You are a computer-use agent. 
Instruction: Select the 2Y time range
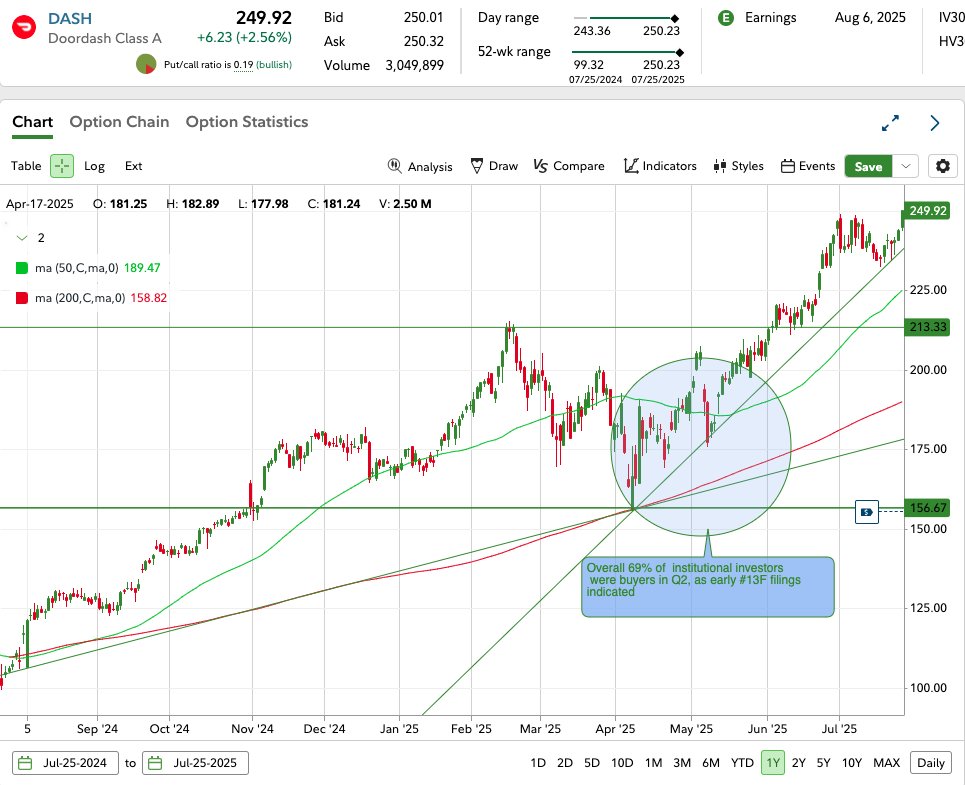[799, 763]
